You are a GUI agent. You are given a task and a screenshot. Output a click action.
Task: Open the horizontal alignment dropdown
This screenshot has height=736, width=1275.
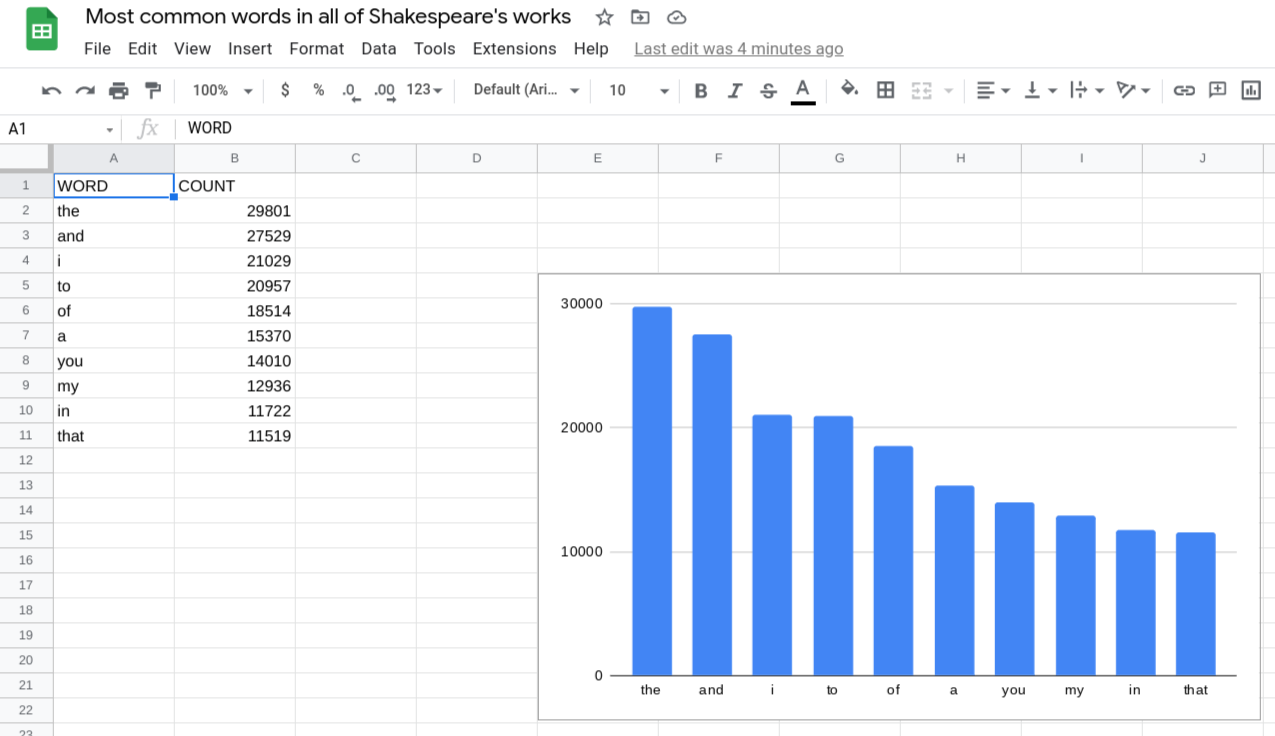pyautogui.click(x=993, y=90)
